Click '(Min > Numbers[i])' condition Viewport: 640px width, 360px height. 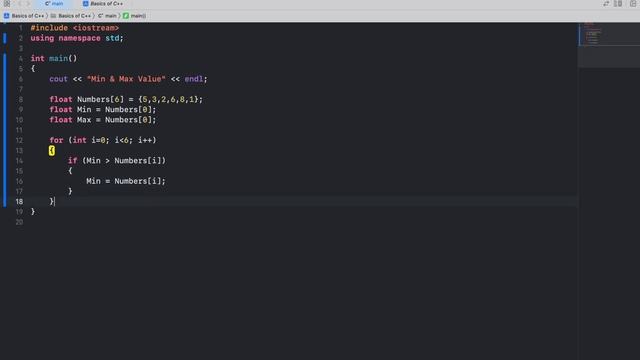pos(124,161)
